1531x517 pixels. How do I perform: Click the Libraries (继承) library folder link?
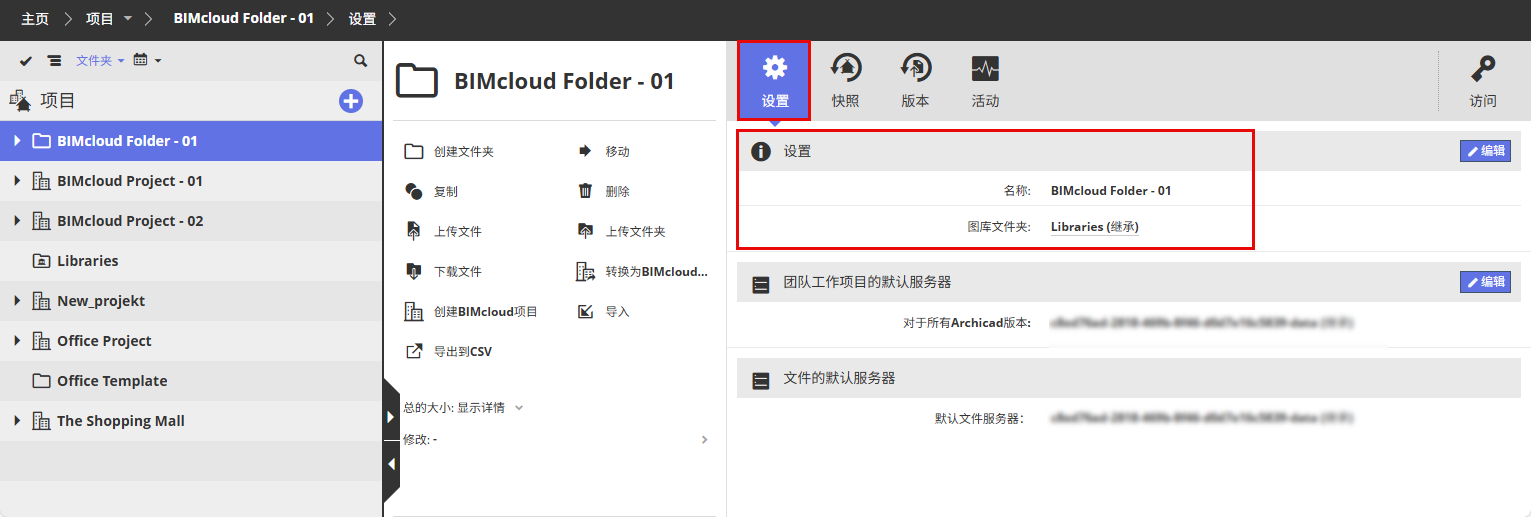(x=1095, y=227)
